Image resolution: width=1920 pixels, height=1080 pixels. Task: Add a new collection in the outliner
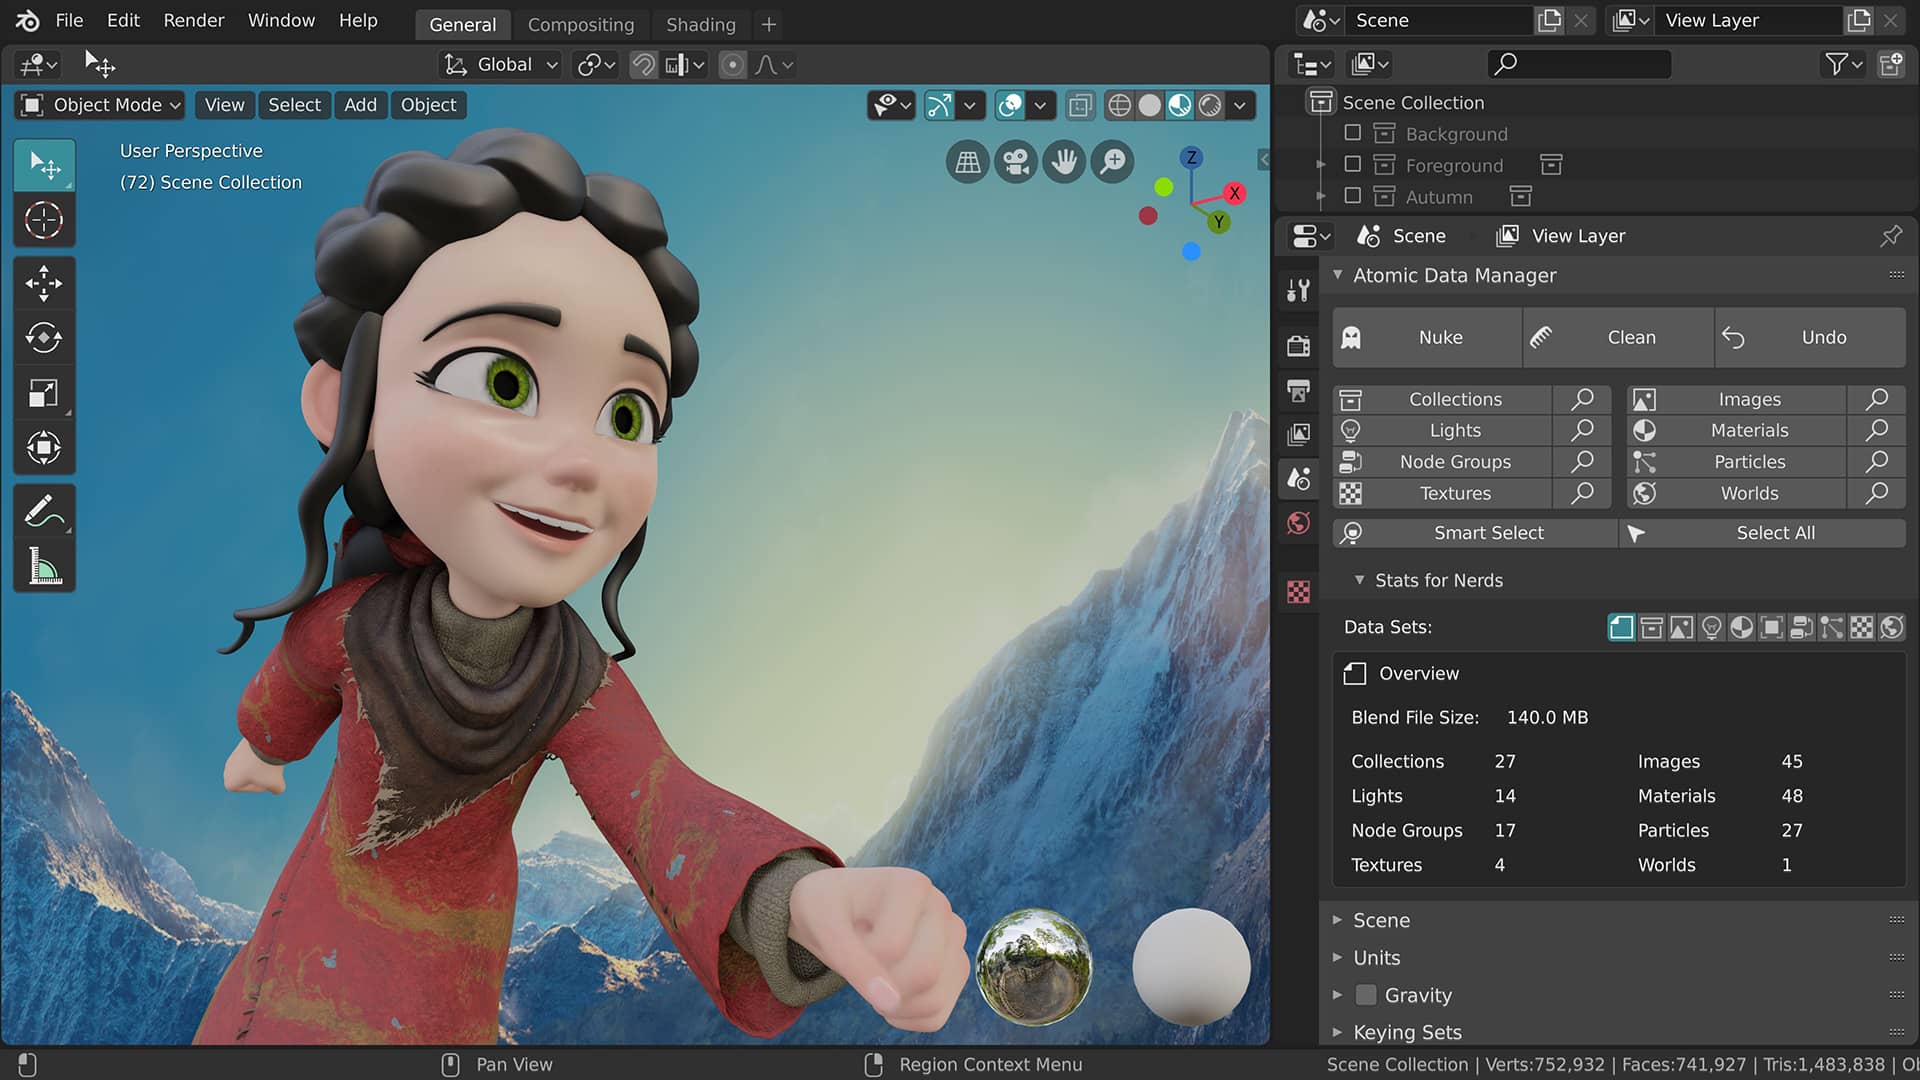click(x=1890, y=65)
